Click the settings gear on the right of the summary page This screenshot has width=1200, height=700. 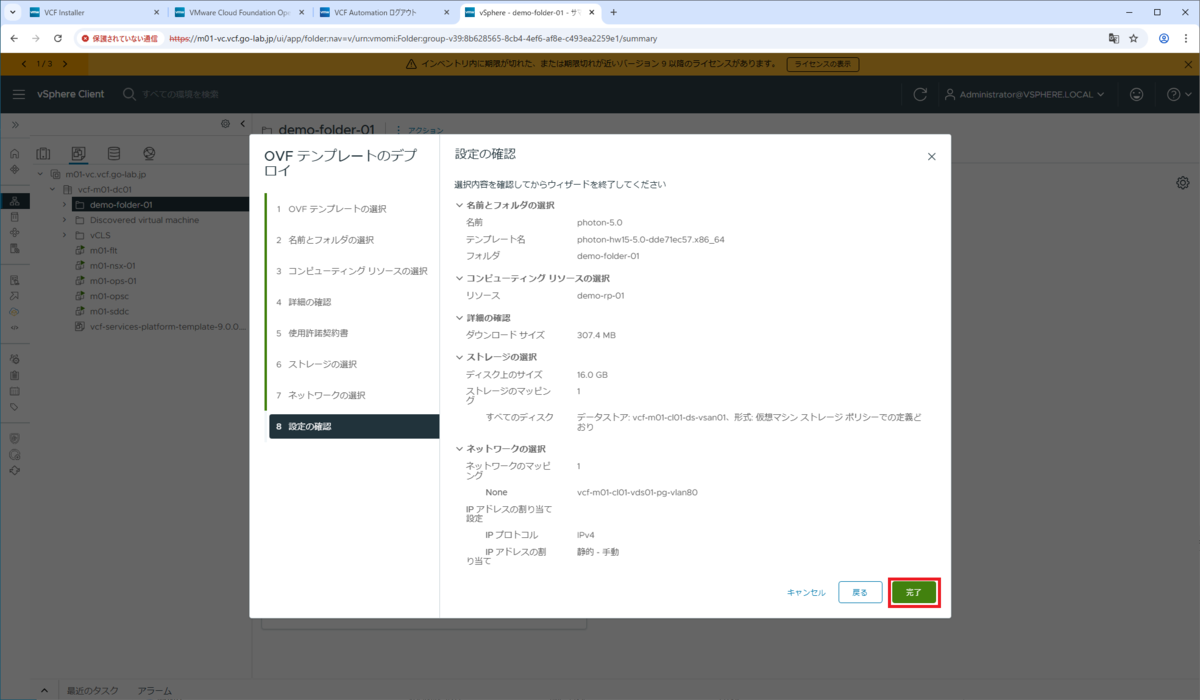[x=1183, y=183]
